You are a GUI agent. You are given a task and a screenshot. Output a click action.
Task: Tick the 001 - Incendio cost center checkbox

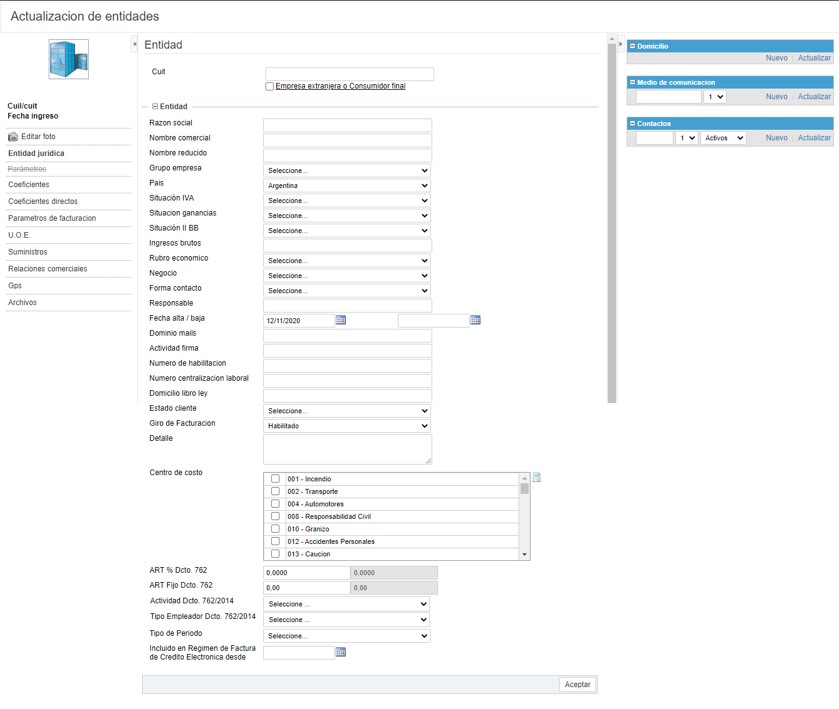click(x=275, y=479)
